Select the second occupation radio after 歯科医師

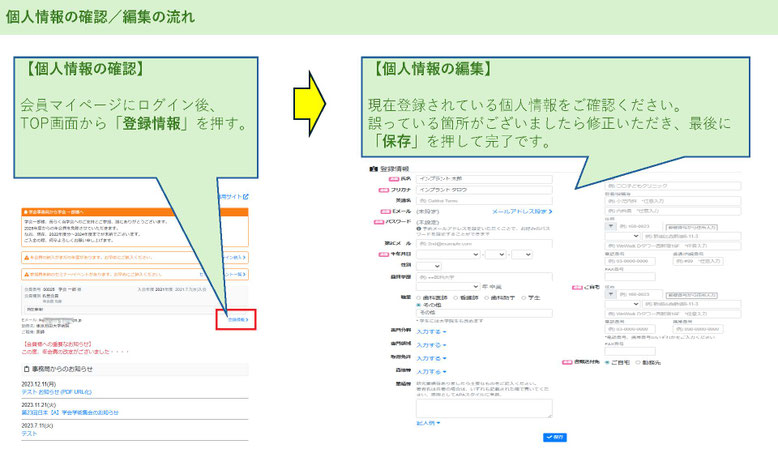point(455,298)
